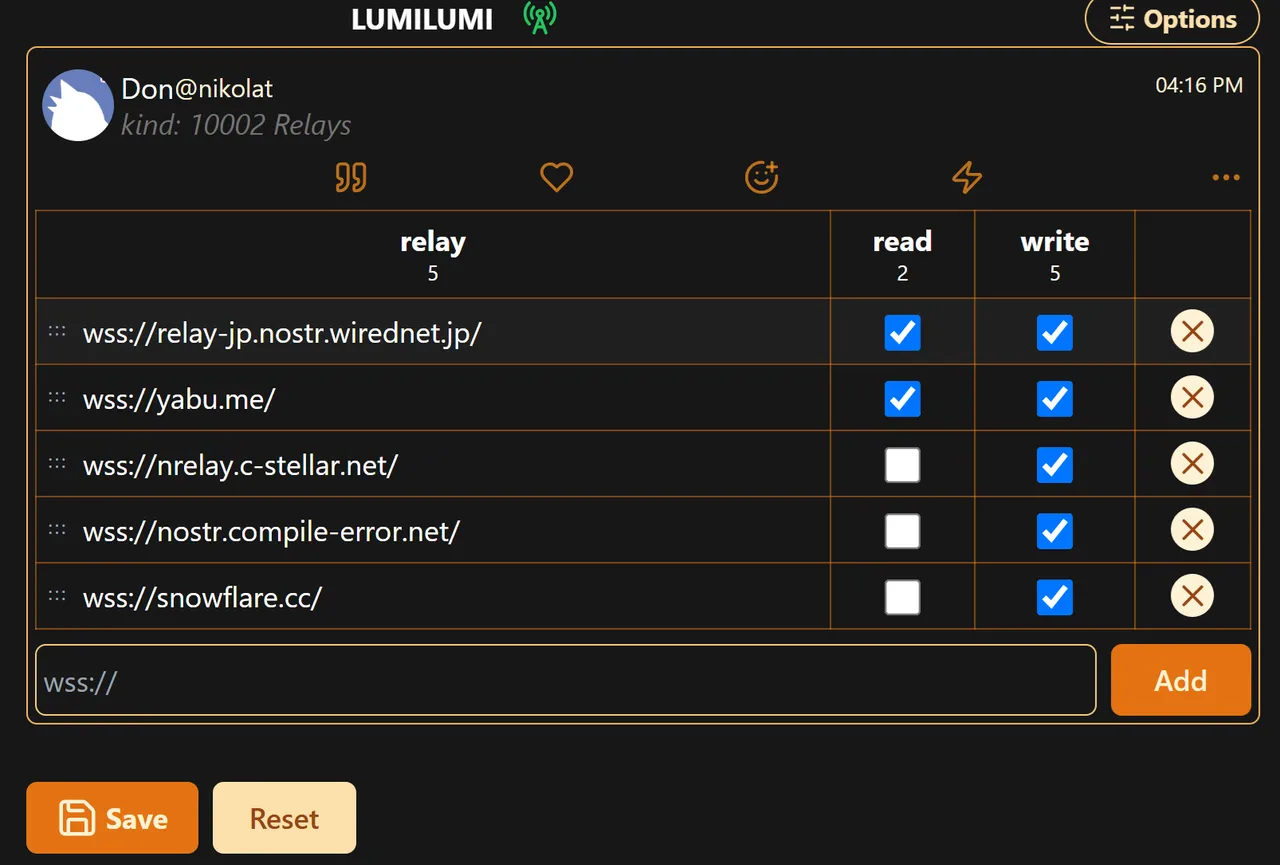Open the three-dot more menu
Screen dimensions: 1280x865
coord(1225,178)
